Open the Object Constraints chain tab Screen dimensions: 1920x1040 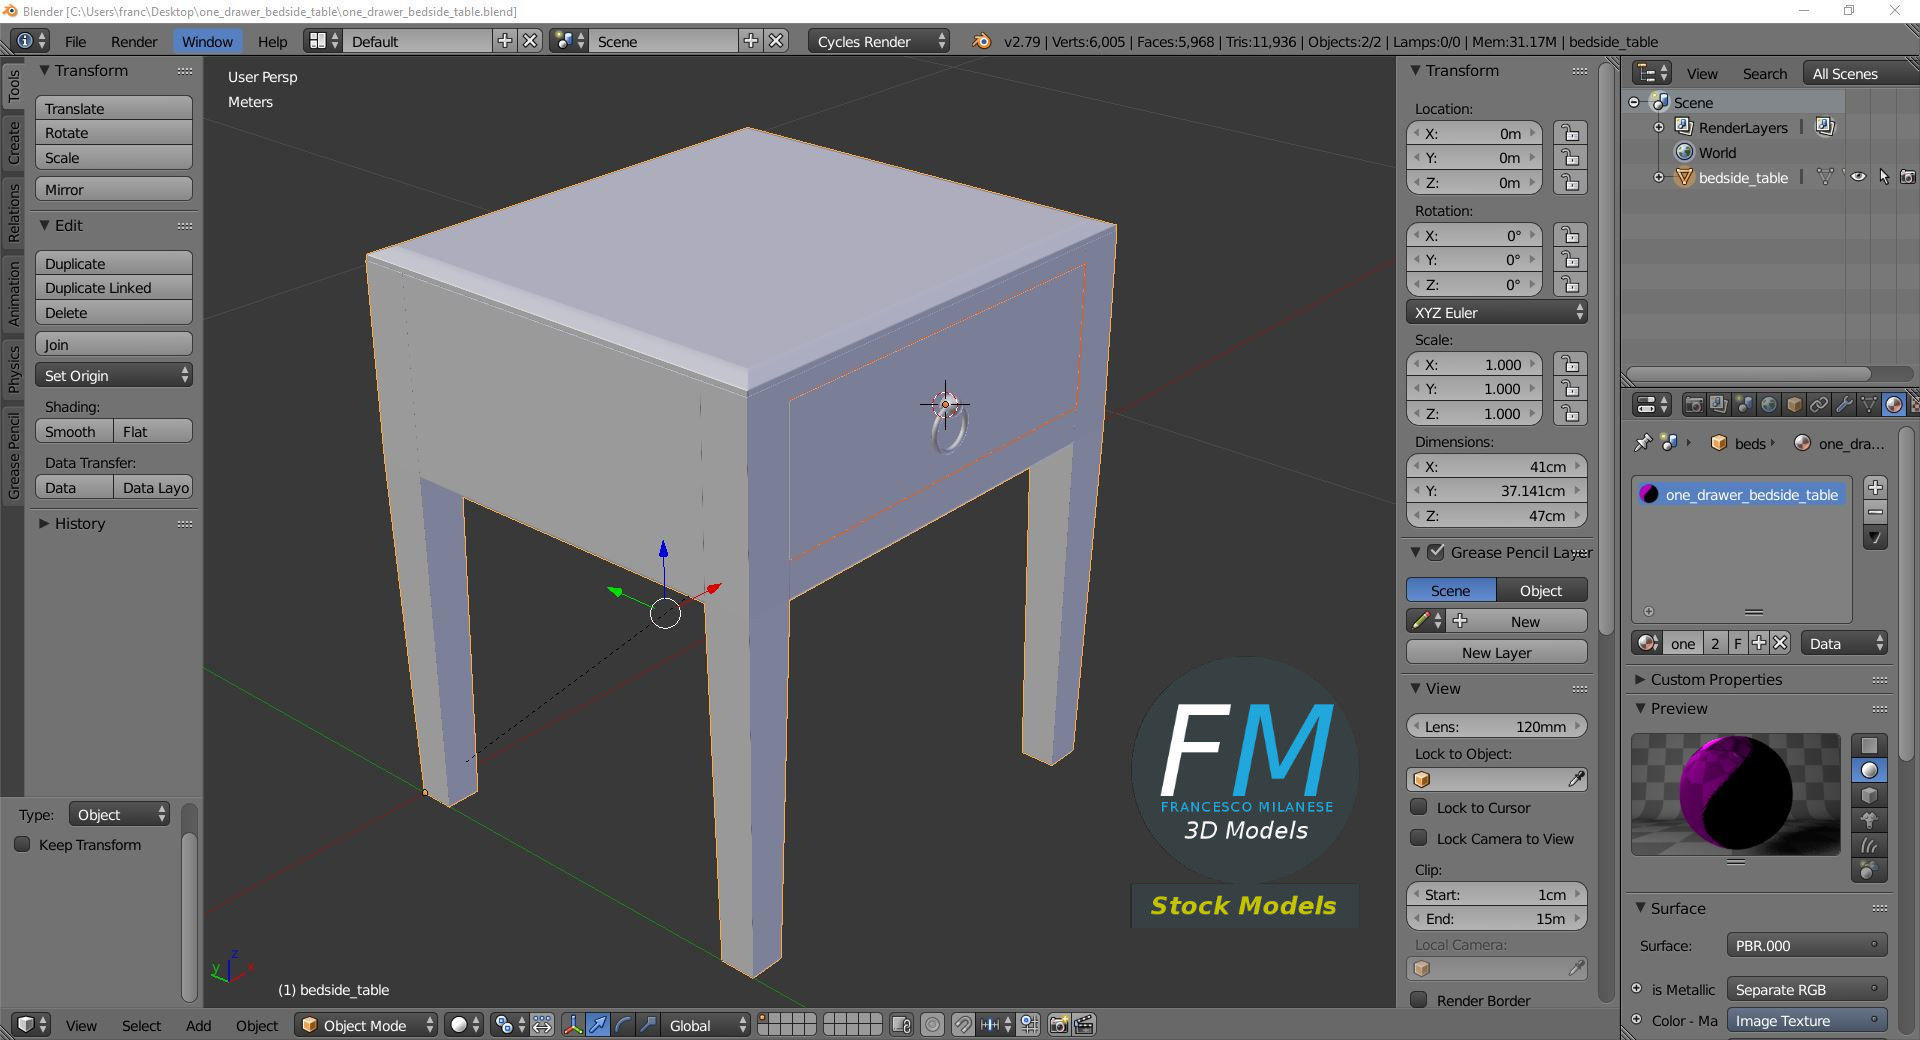pyautogui.click(x=1819, y=405)
